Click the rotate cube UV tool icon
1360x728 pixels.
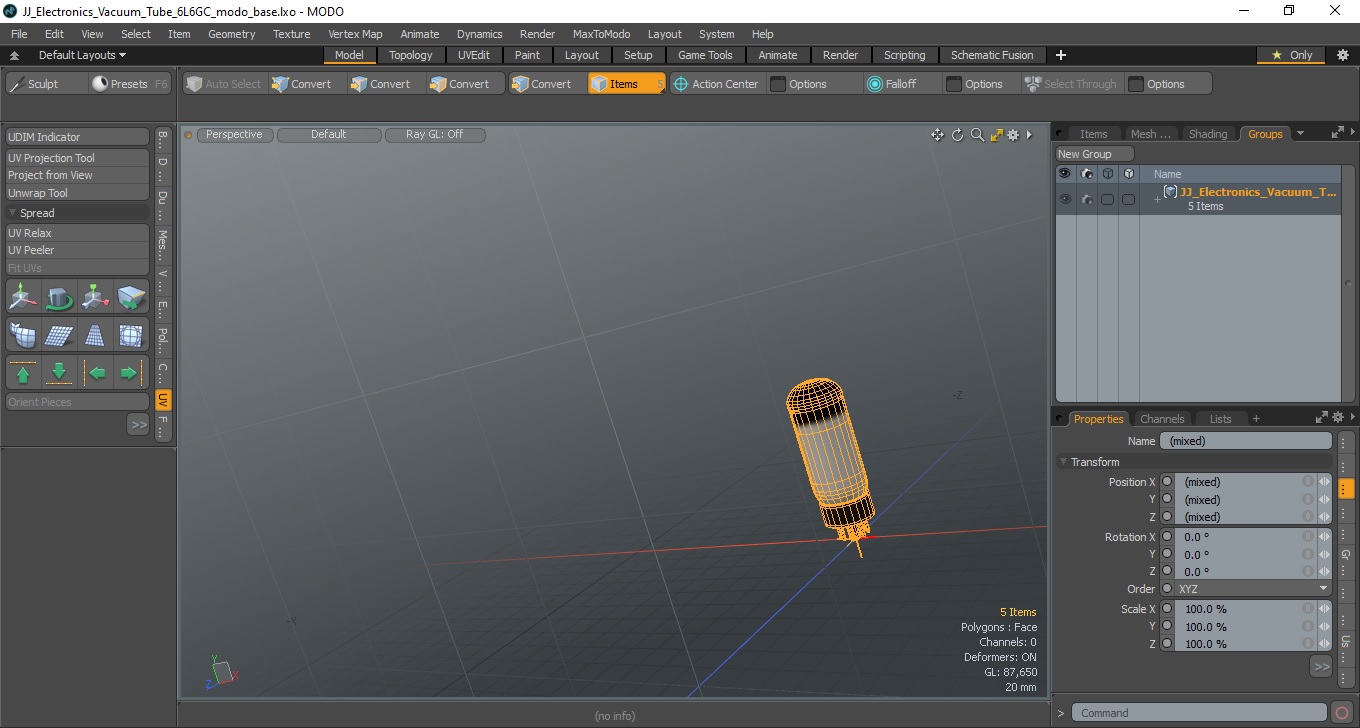pos(59,297)
